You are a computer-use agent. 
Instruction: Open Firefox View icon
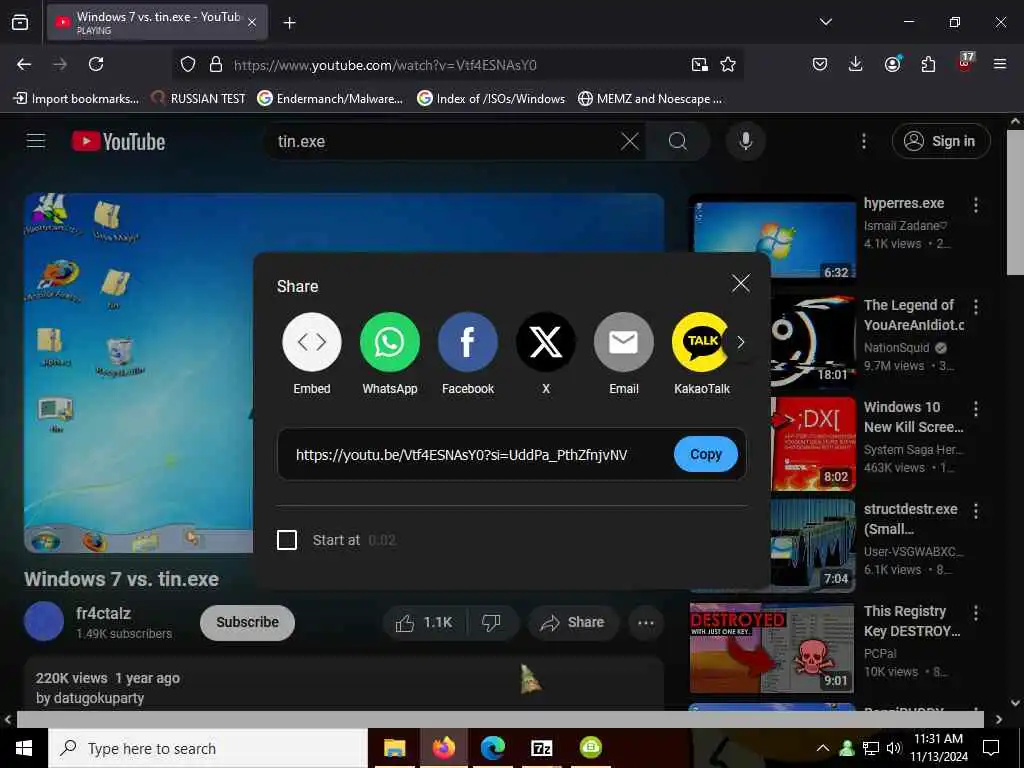(20, 22)
